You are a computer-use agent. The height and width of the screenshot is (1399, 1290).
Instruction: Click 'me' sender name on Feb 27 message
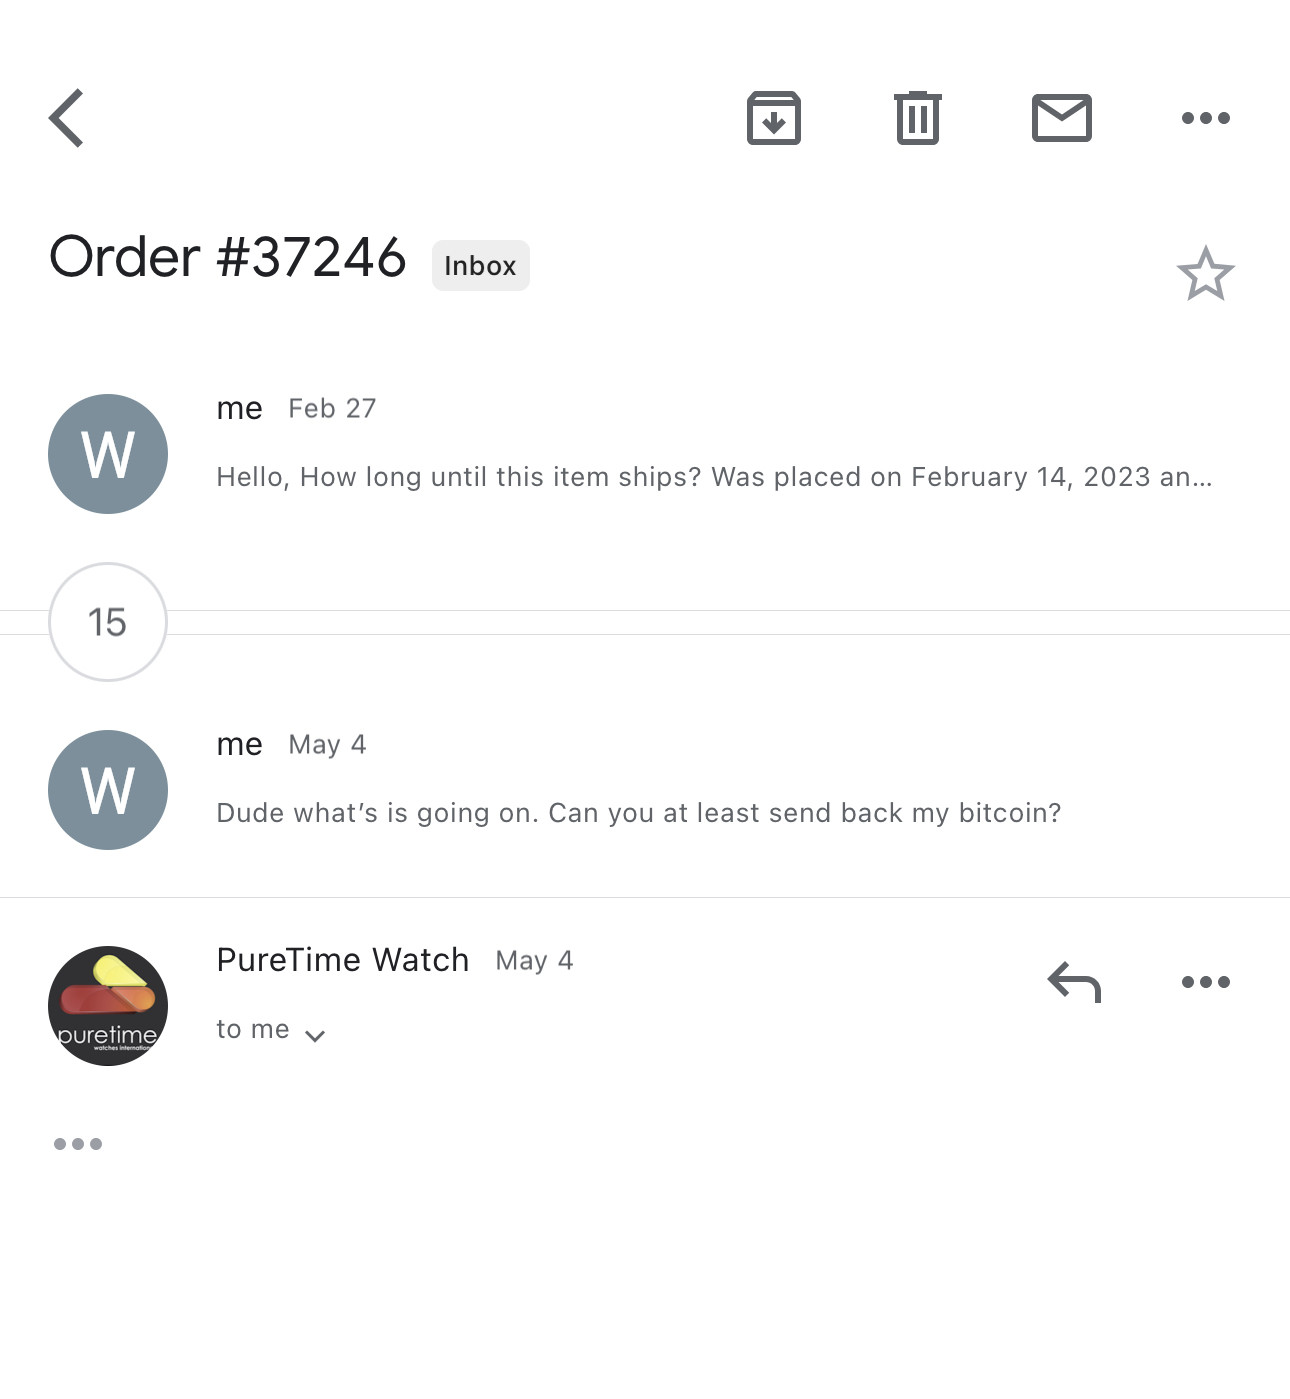pyautogui.click(x=240, y=409)
